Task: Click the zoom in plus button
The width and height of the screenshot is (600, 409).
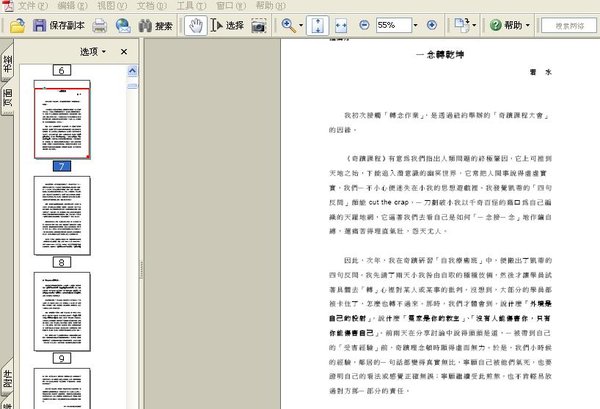Action: pyautogui.click(x=432, y=25)
